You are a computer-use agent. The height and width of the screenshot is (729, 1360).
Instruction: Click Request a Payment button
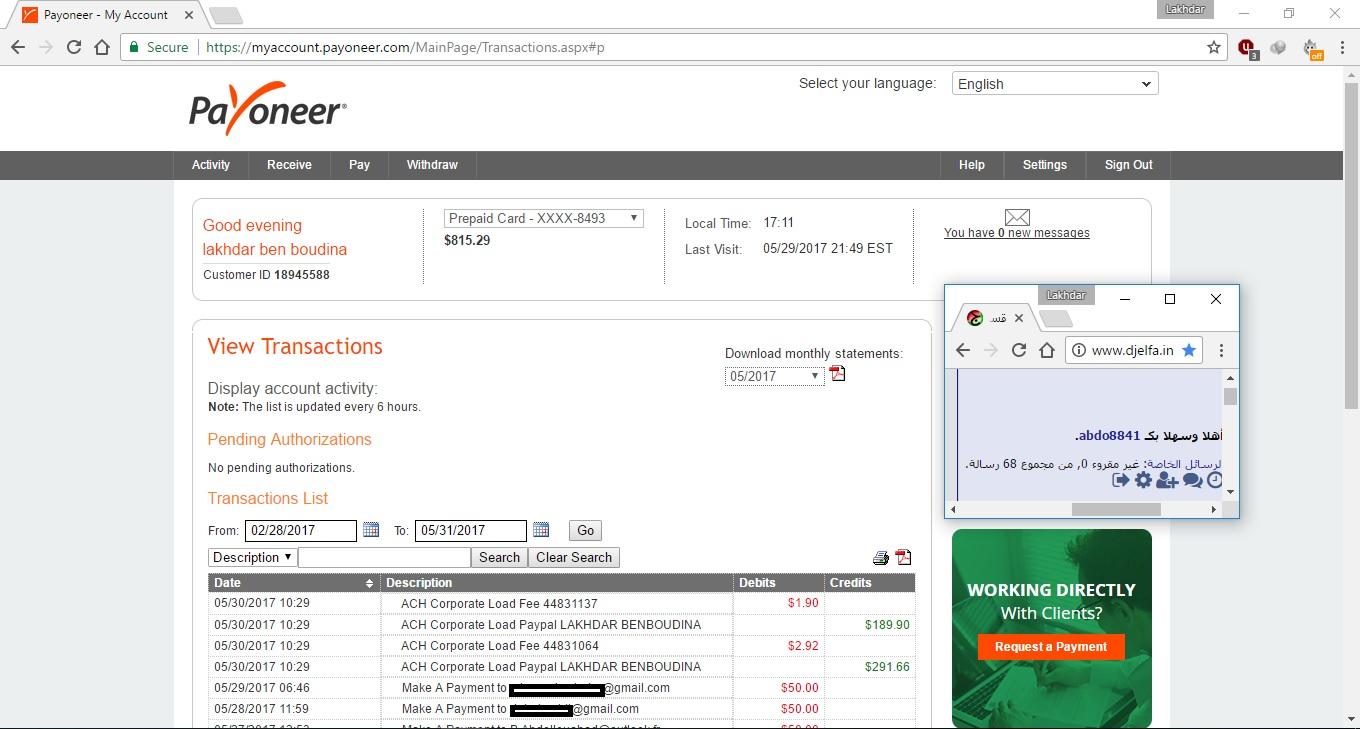pyautogui.click(x=1051, y=647)
